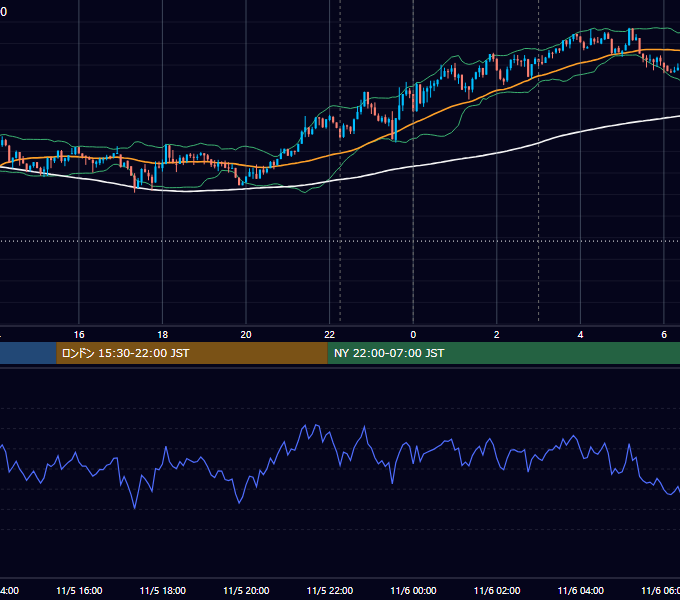Screen dimensions: 680x600
Task: Click the blue session band before ロンドン
Action: click(x=28, y=353)
